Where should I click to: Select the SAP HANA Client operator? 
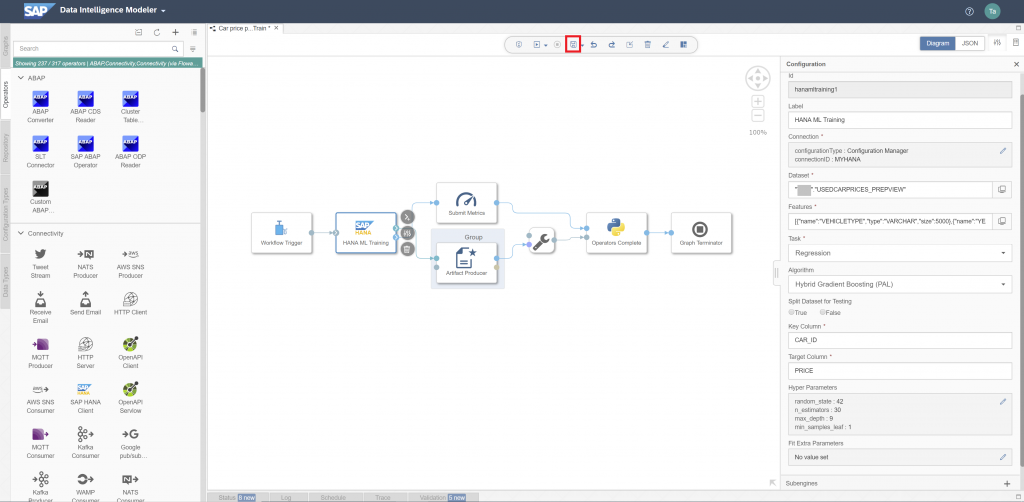click(x=86, y=397)
